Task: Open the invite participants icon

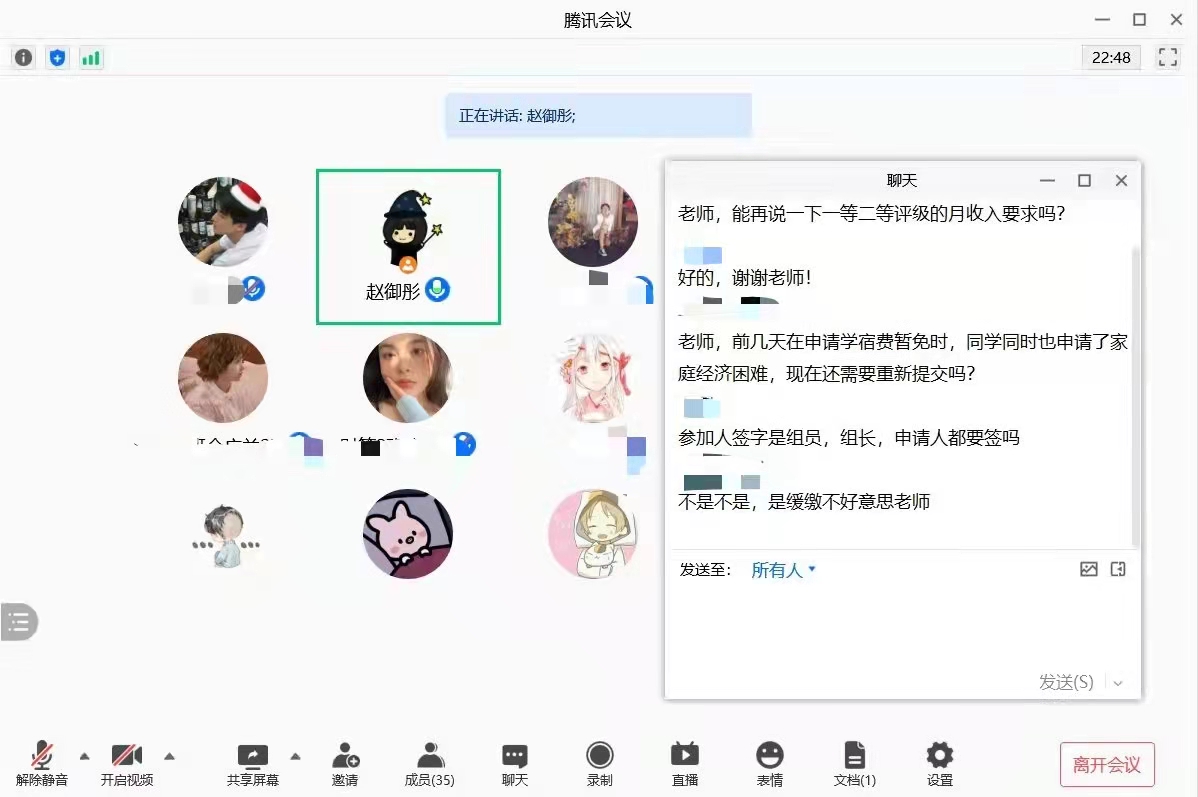Action: click(345, 763)
